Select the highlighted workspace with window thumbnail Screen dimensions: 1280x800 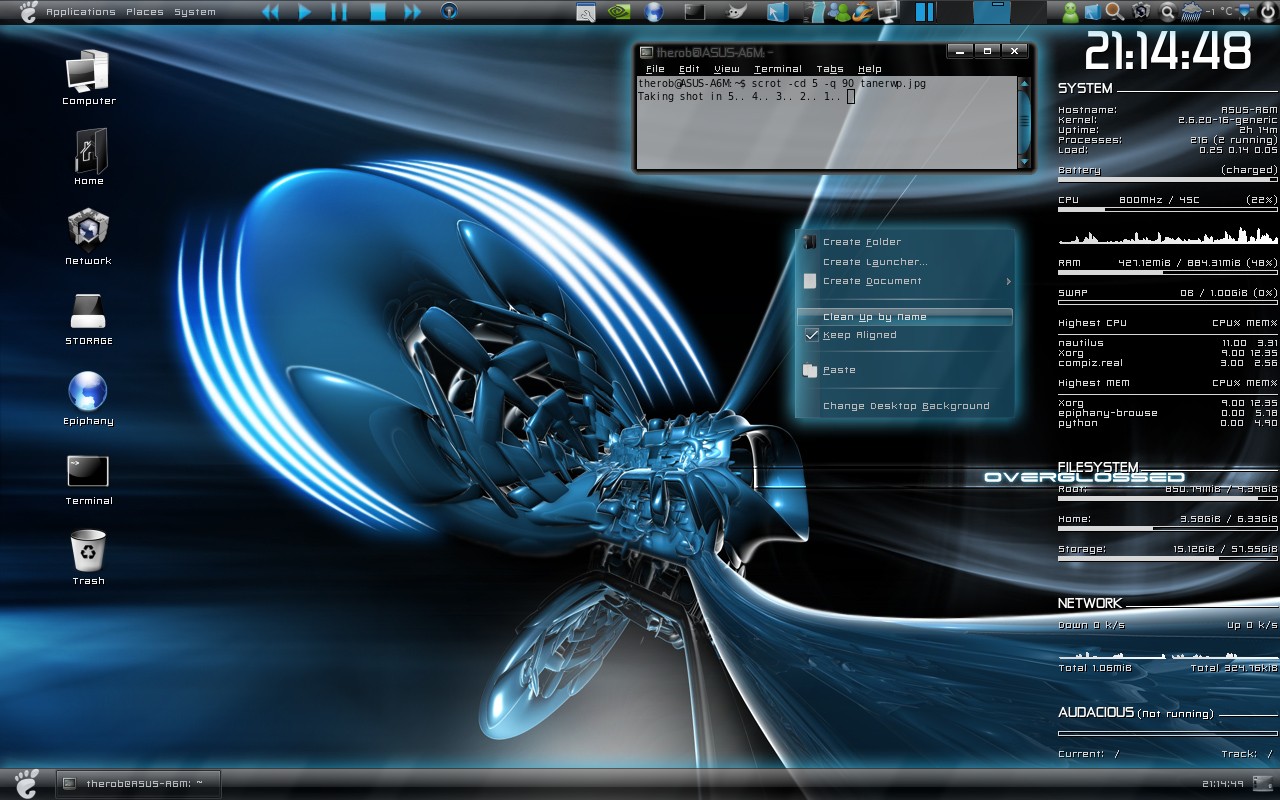tap(993, 12)
